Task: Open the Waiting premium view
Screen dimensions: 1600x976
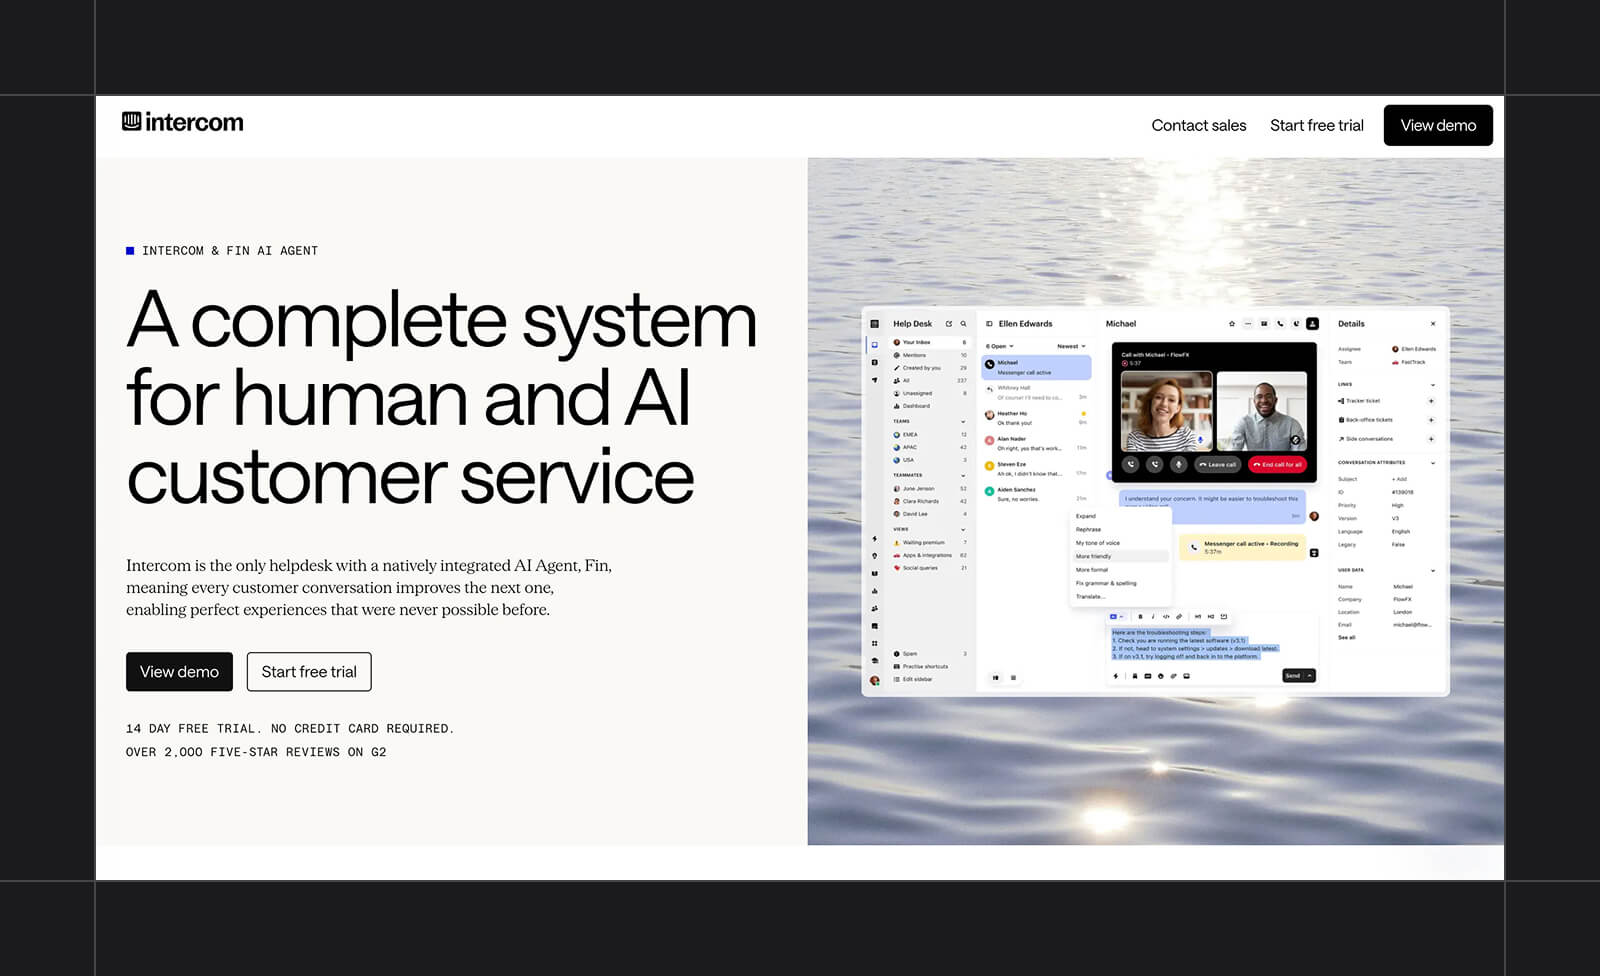Action: tap(930, 542)
